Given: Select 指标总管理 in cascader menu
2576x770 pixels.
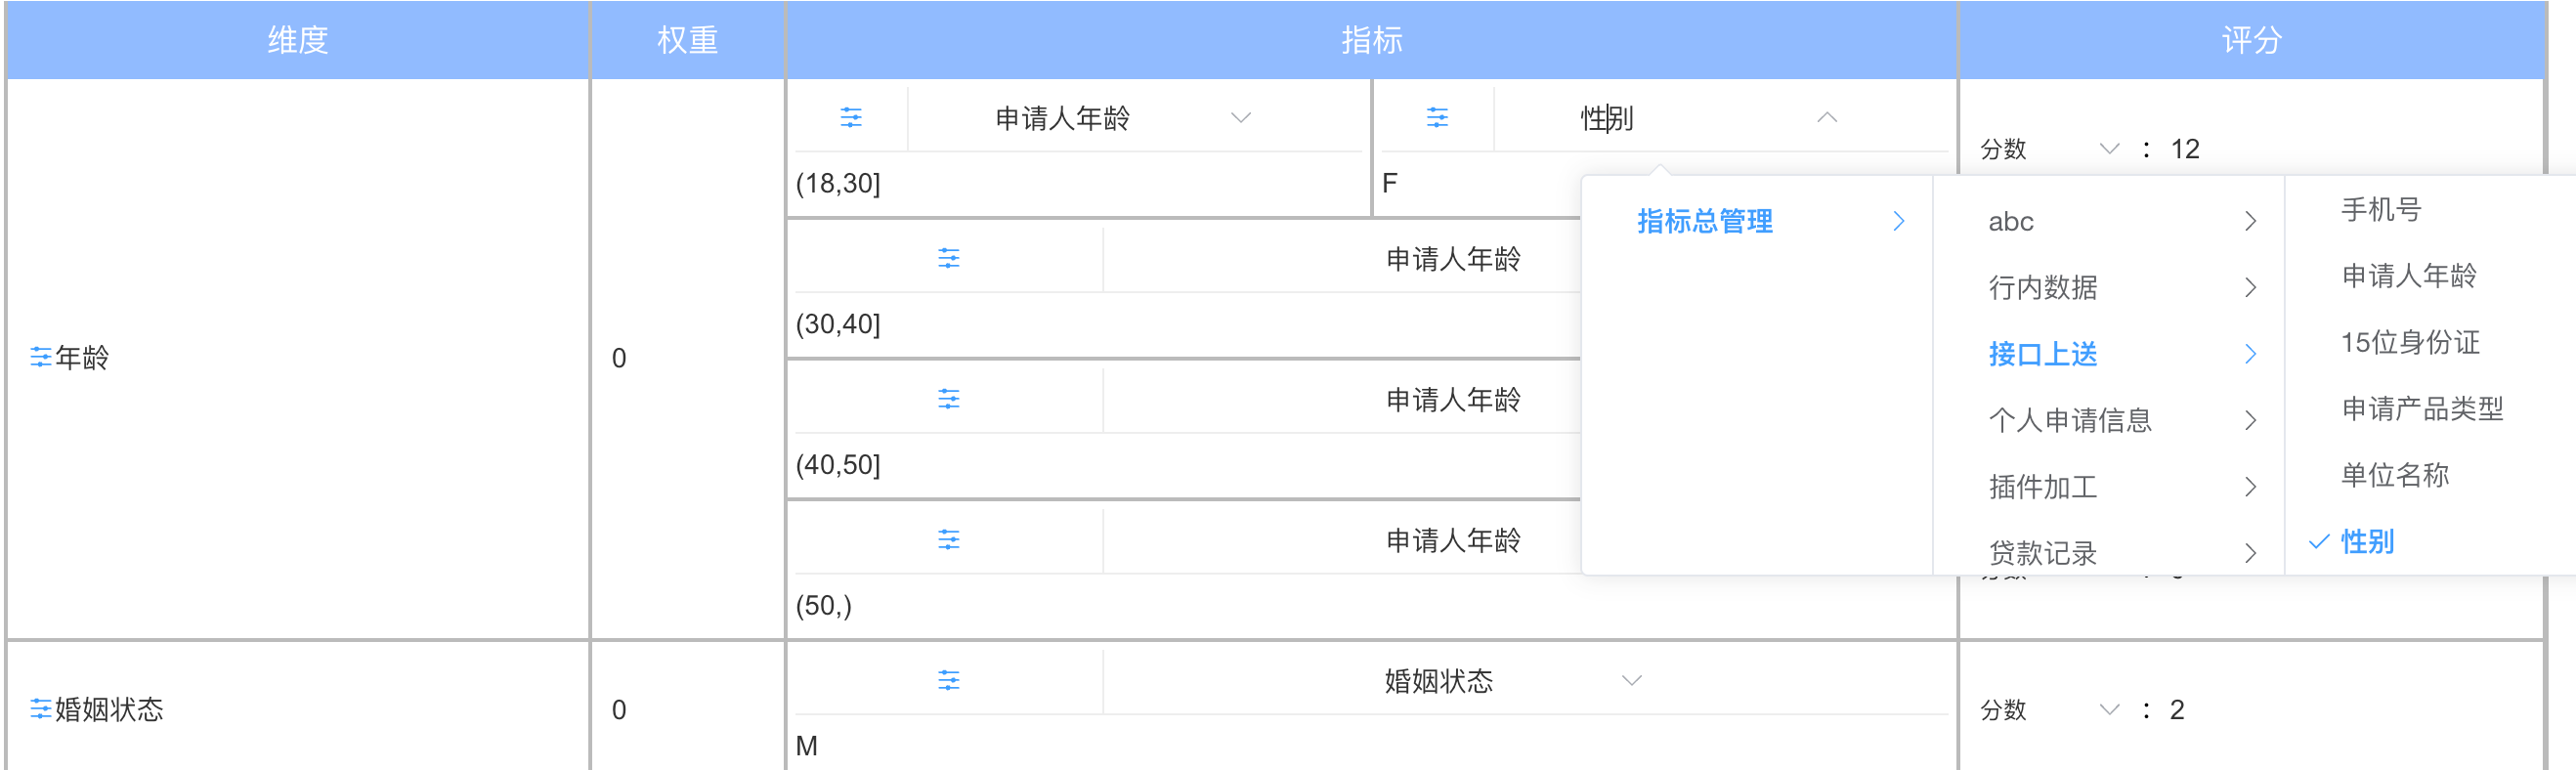Looking at the screenshot, I should click(x=1705, y=221).
